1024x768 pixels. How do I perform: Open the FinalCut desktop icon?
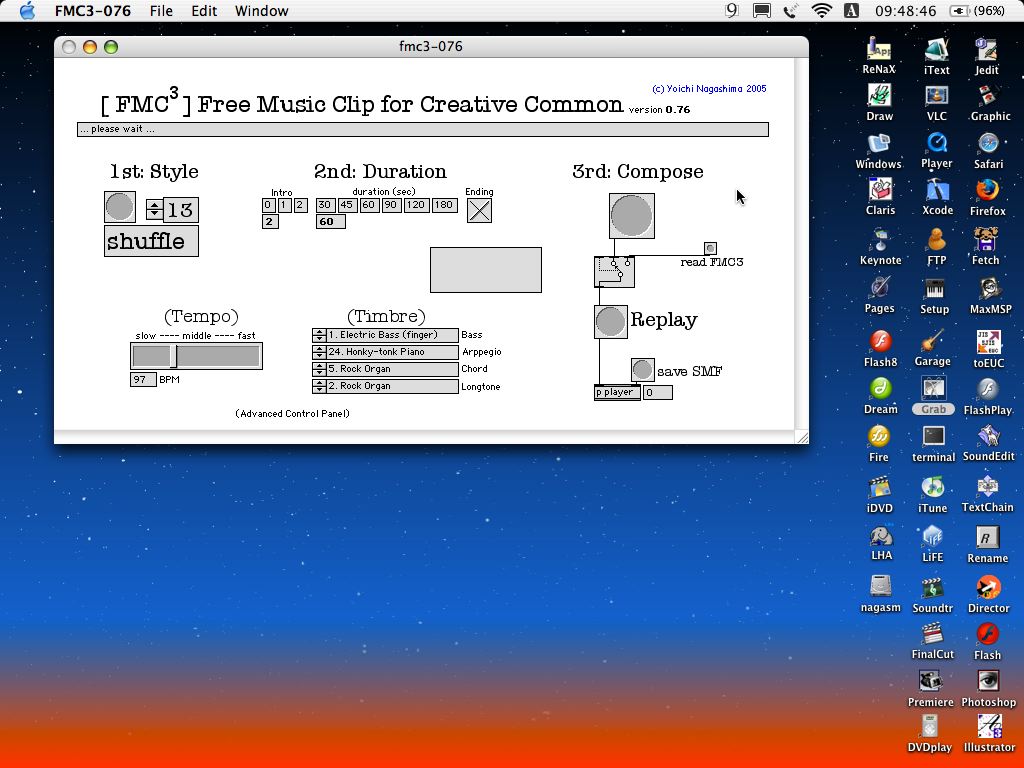[933, 641]
